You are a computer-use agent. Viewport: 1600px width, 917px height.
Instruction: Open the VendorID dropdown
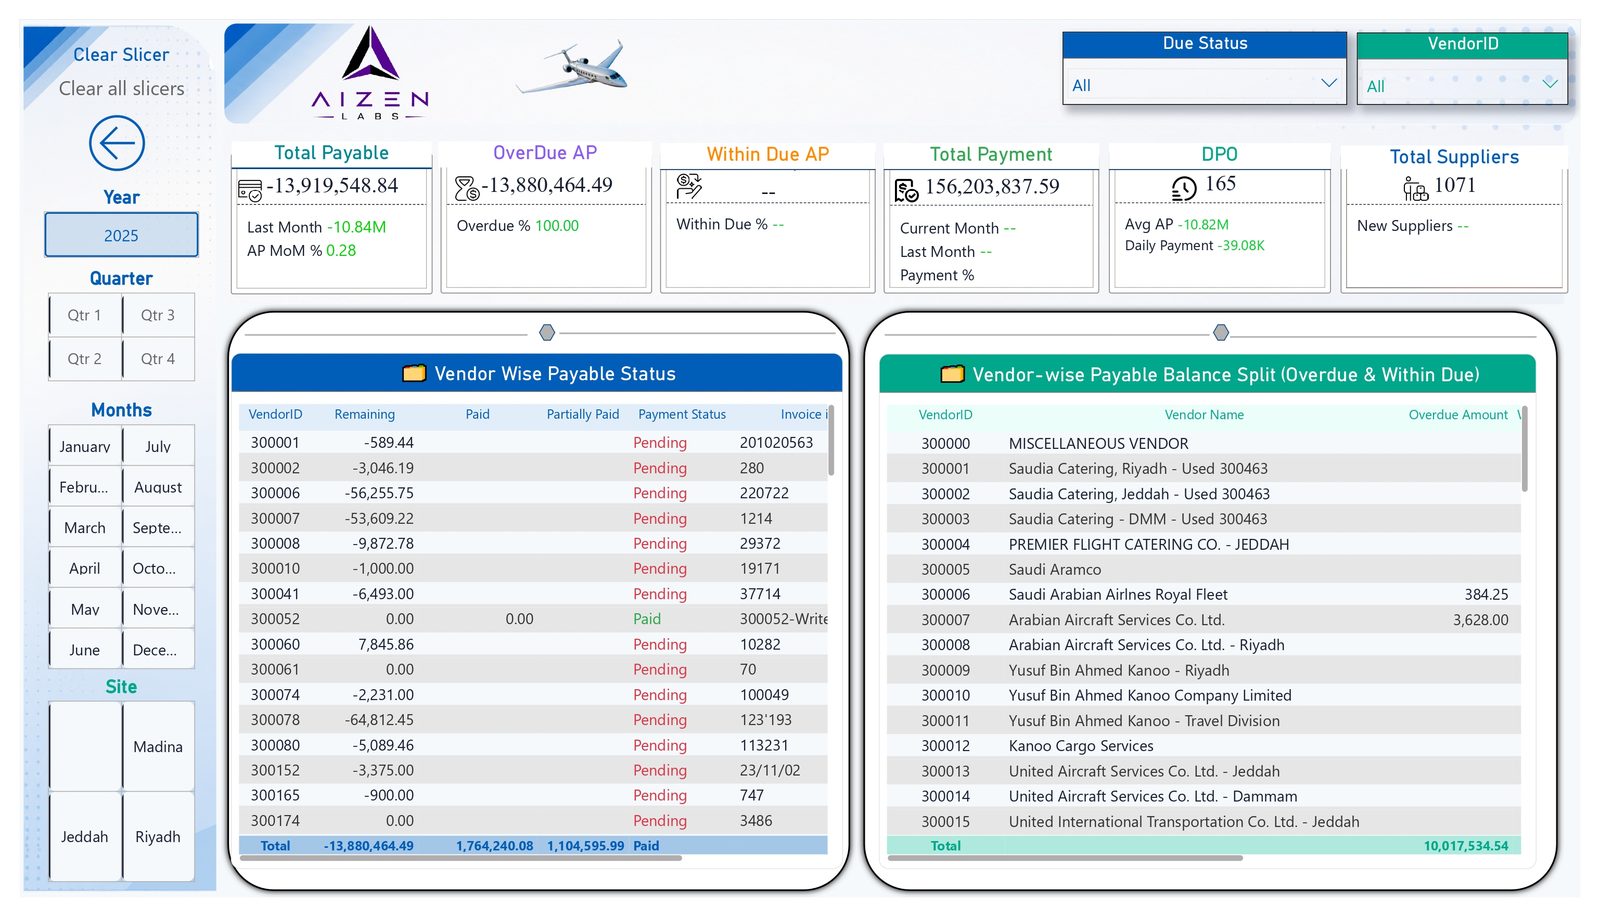point(1462,86)
